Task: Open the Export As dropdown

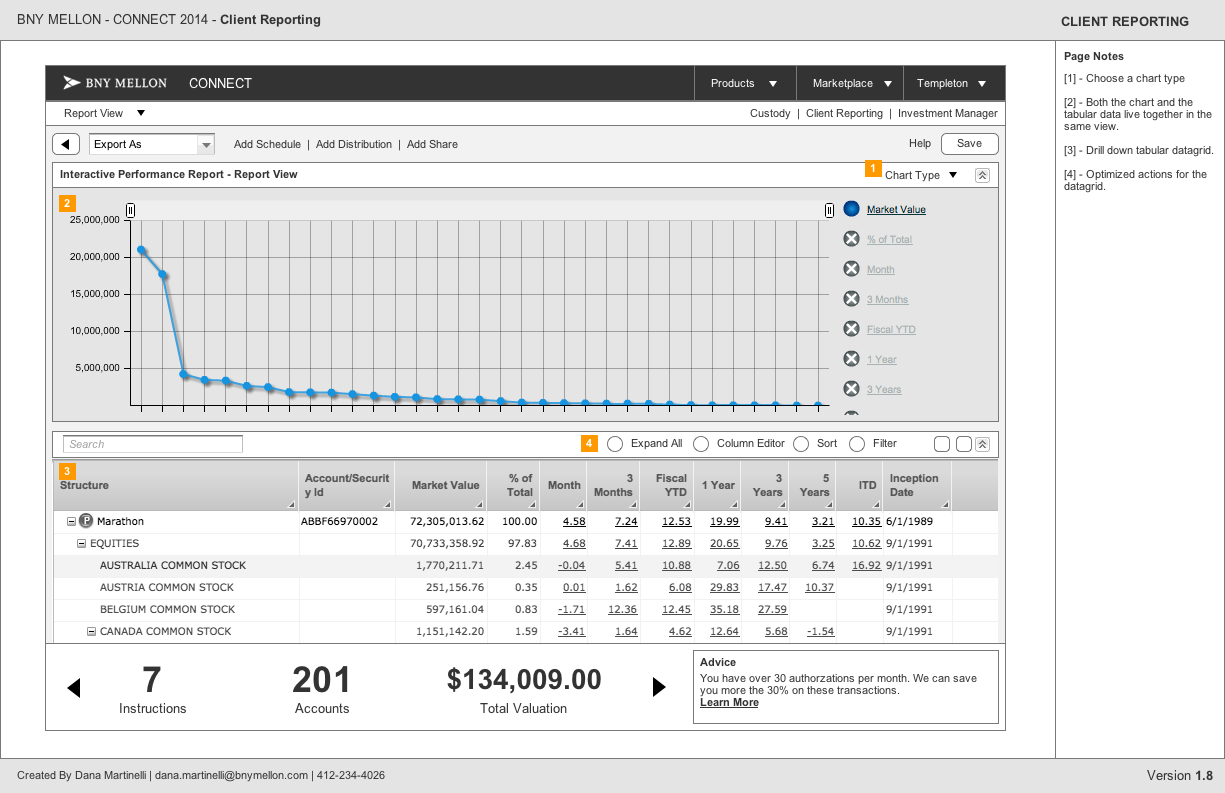Action: click(x=206, y=145)
